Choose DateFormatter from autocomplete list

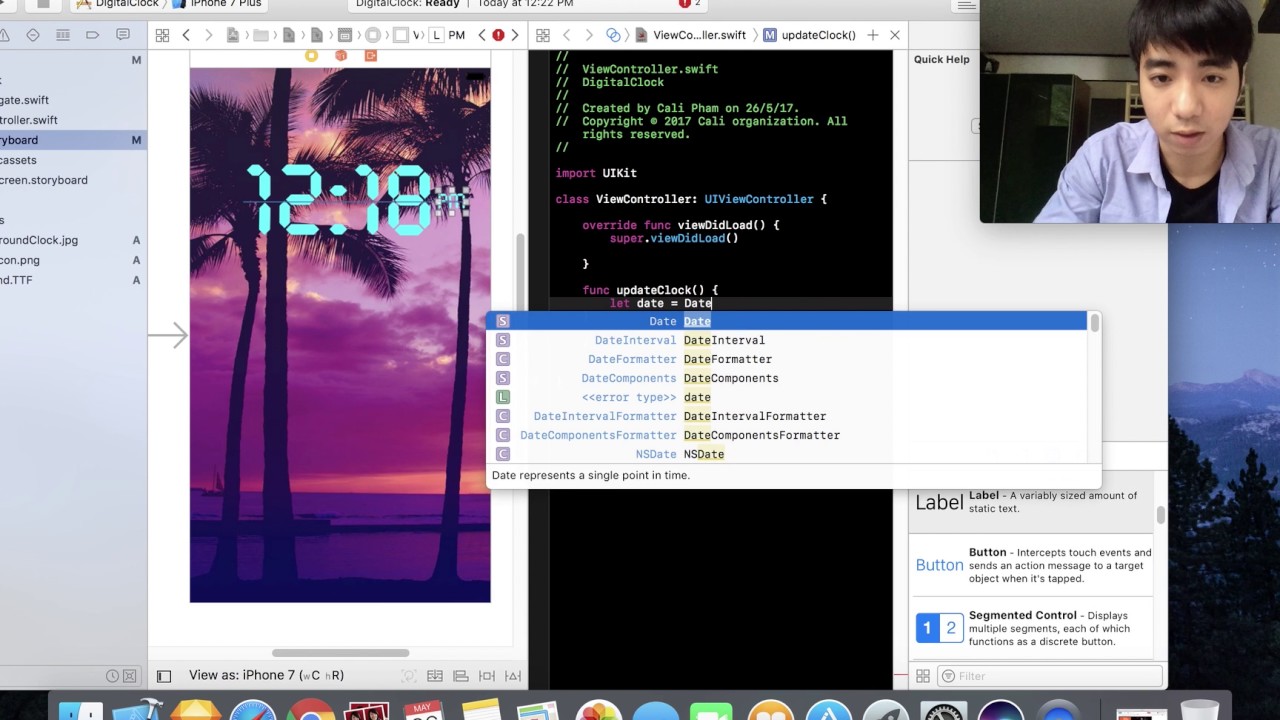click(786, 359)
